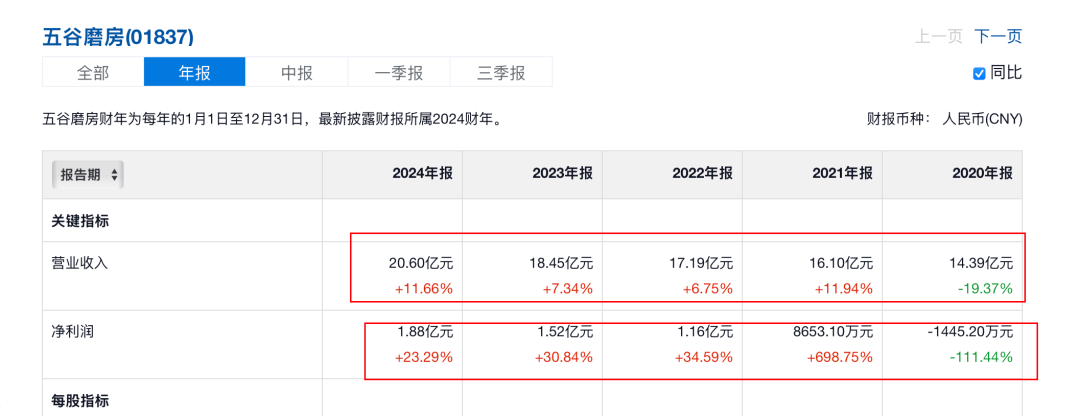This screenshot has height=416, width=1080.
Task: Click profit growth +34.59%
Action: 704,357
